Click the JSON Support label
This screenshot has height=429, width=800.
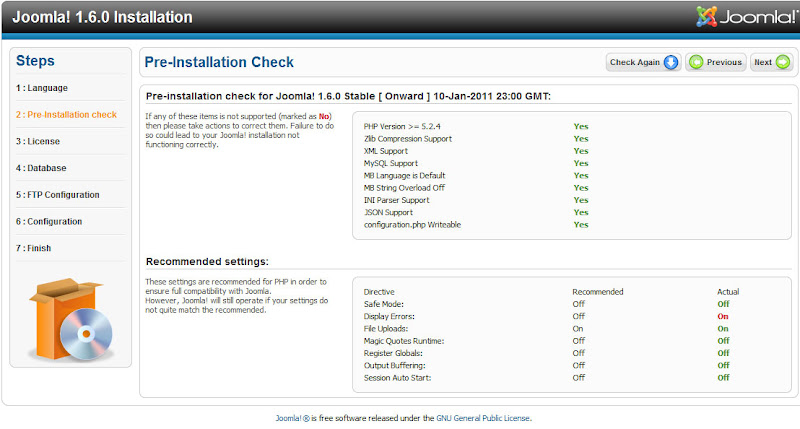[388, 212]
